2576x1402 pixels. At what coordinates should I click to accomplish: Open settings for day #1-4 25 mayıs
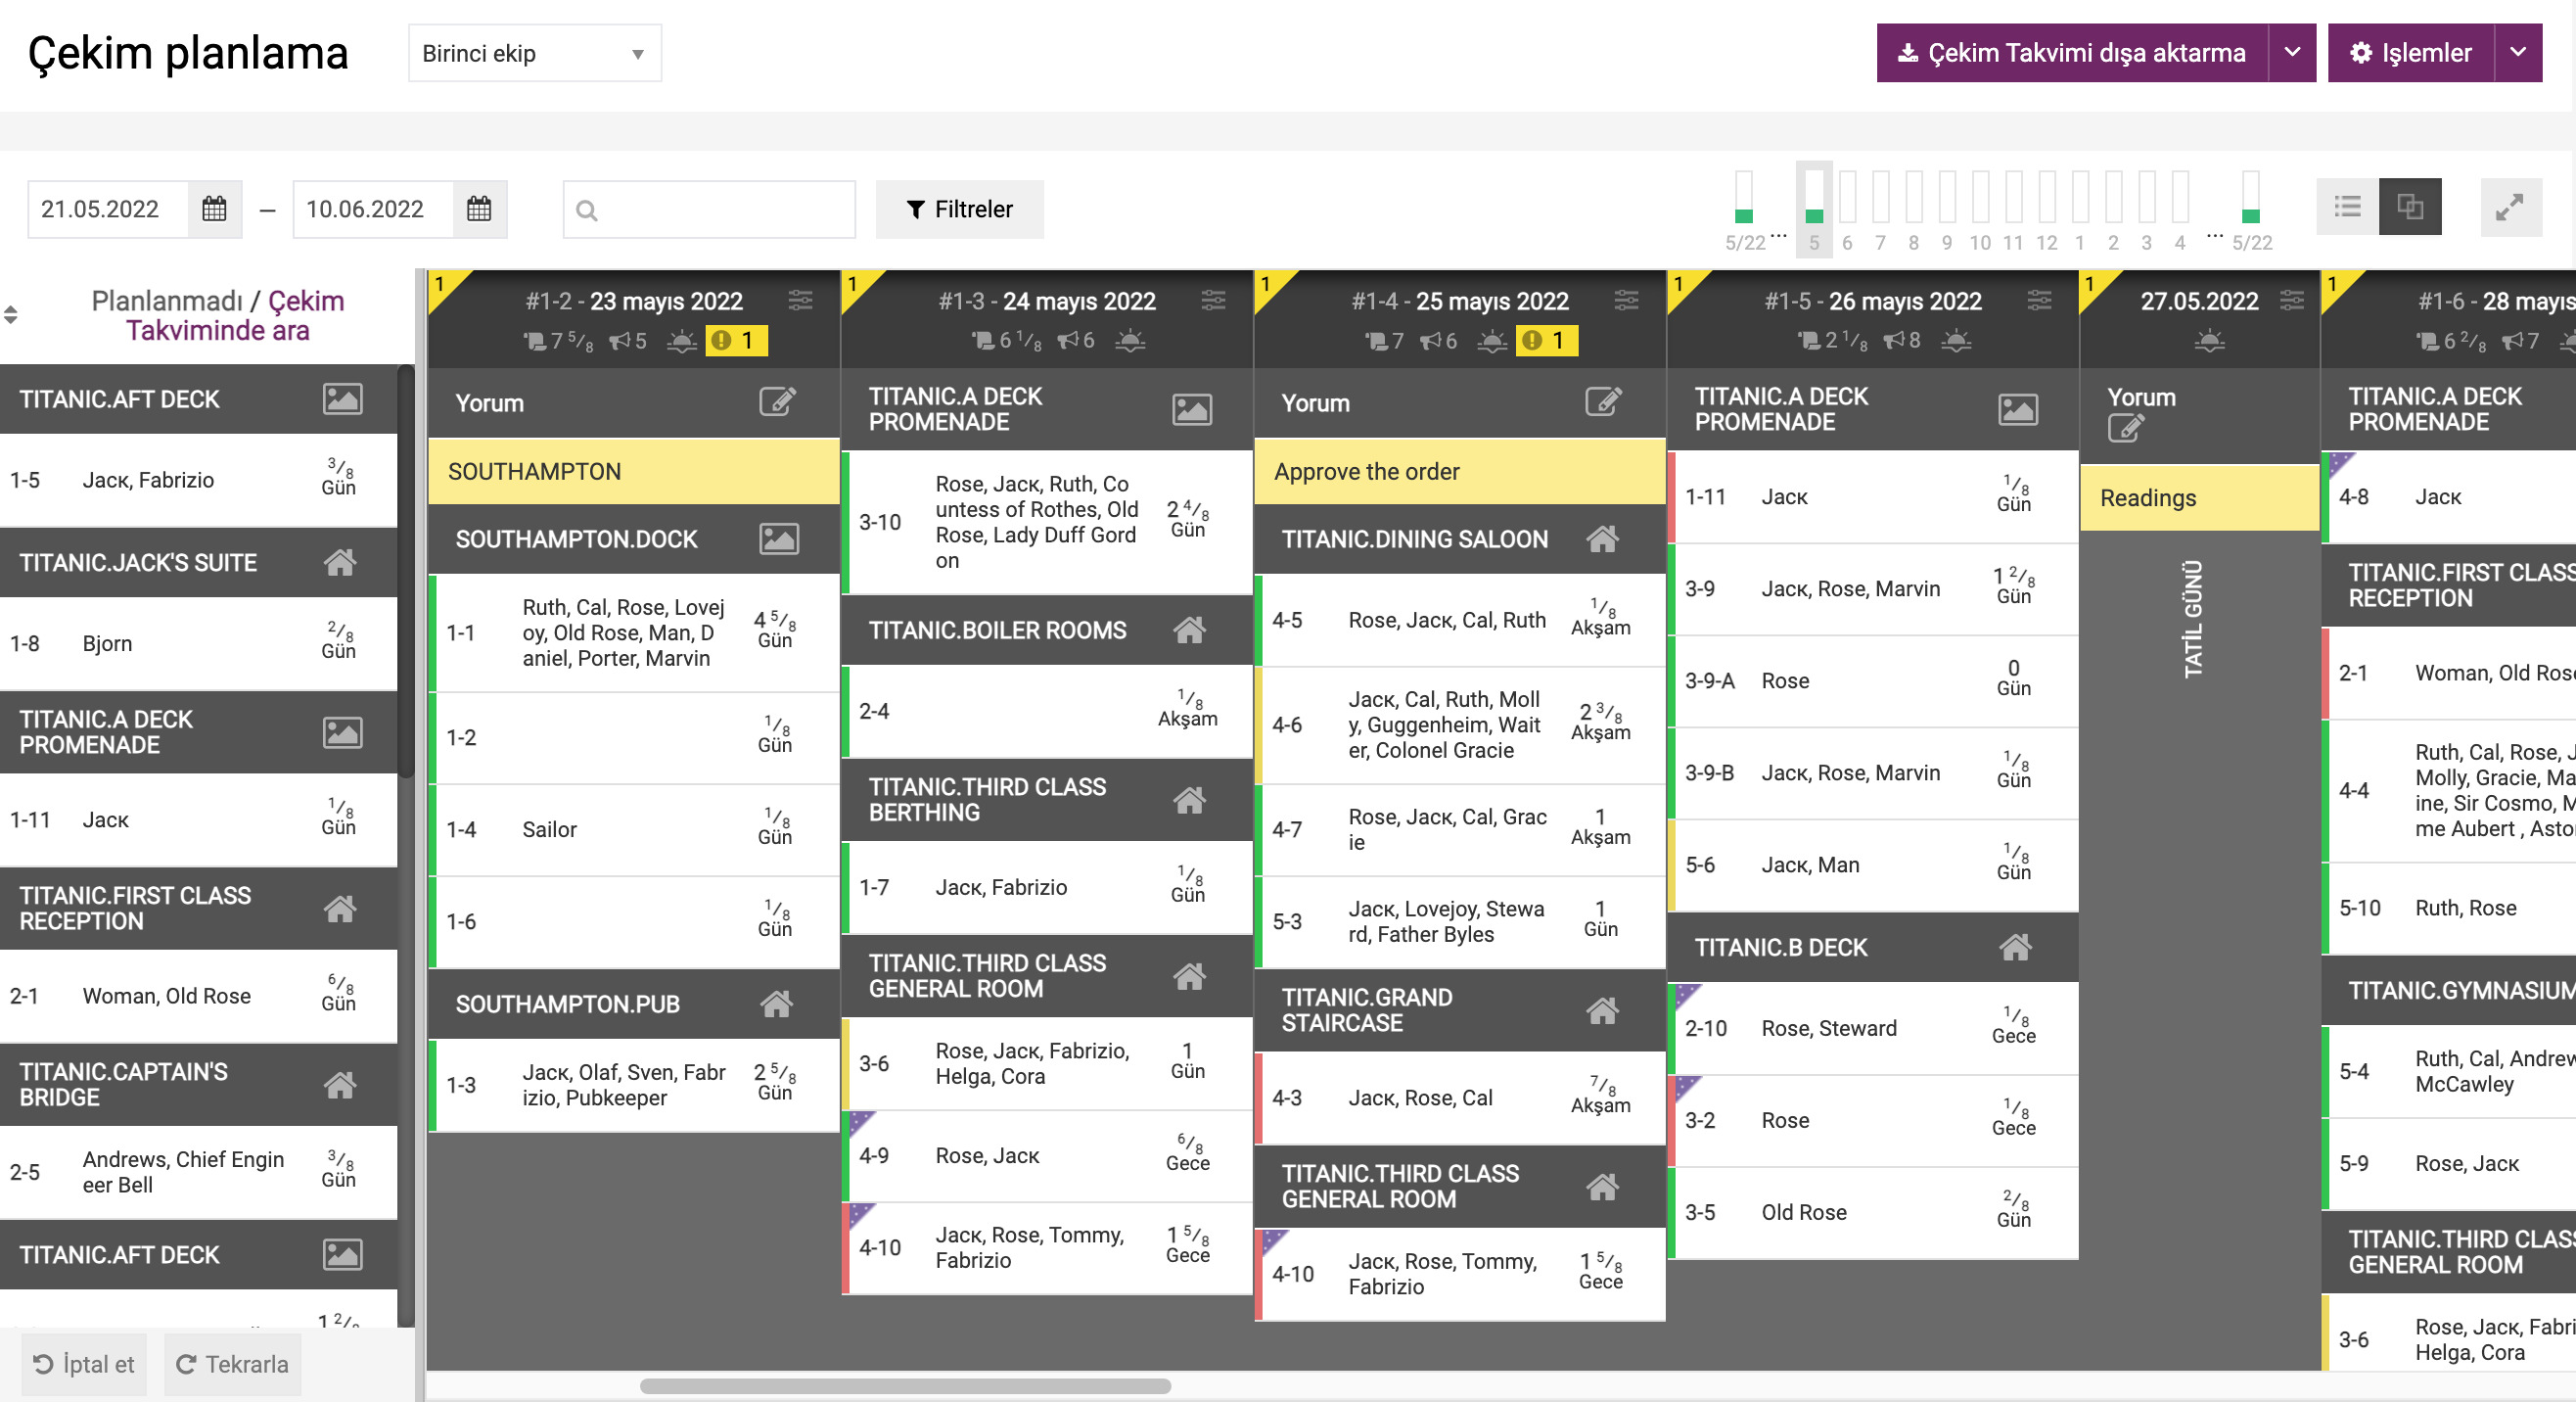click(1627, 300)
